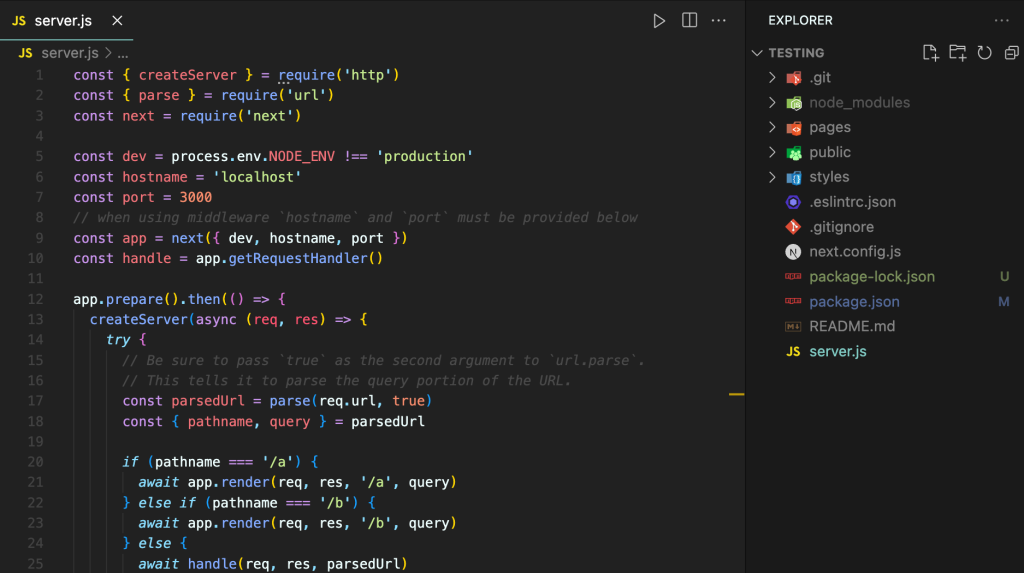This screenshot has height=573, width=1024.
Task: Collapse the TESTING workspace section
Action: click(x=758, y=53)
